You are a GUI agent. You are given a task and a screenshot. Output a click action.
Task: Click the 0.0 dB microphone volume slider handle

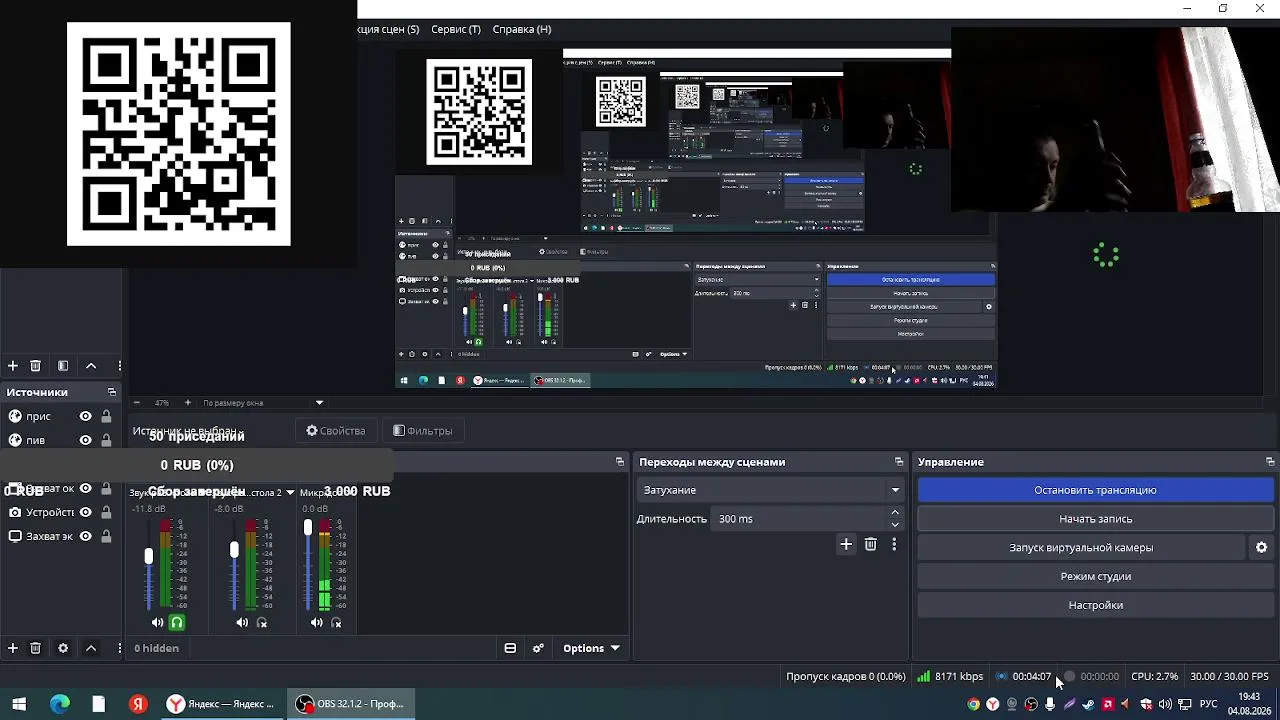pyautogui.click(x=308, y=527)
